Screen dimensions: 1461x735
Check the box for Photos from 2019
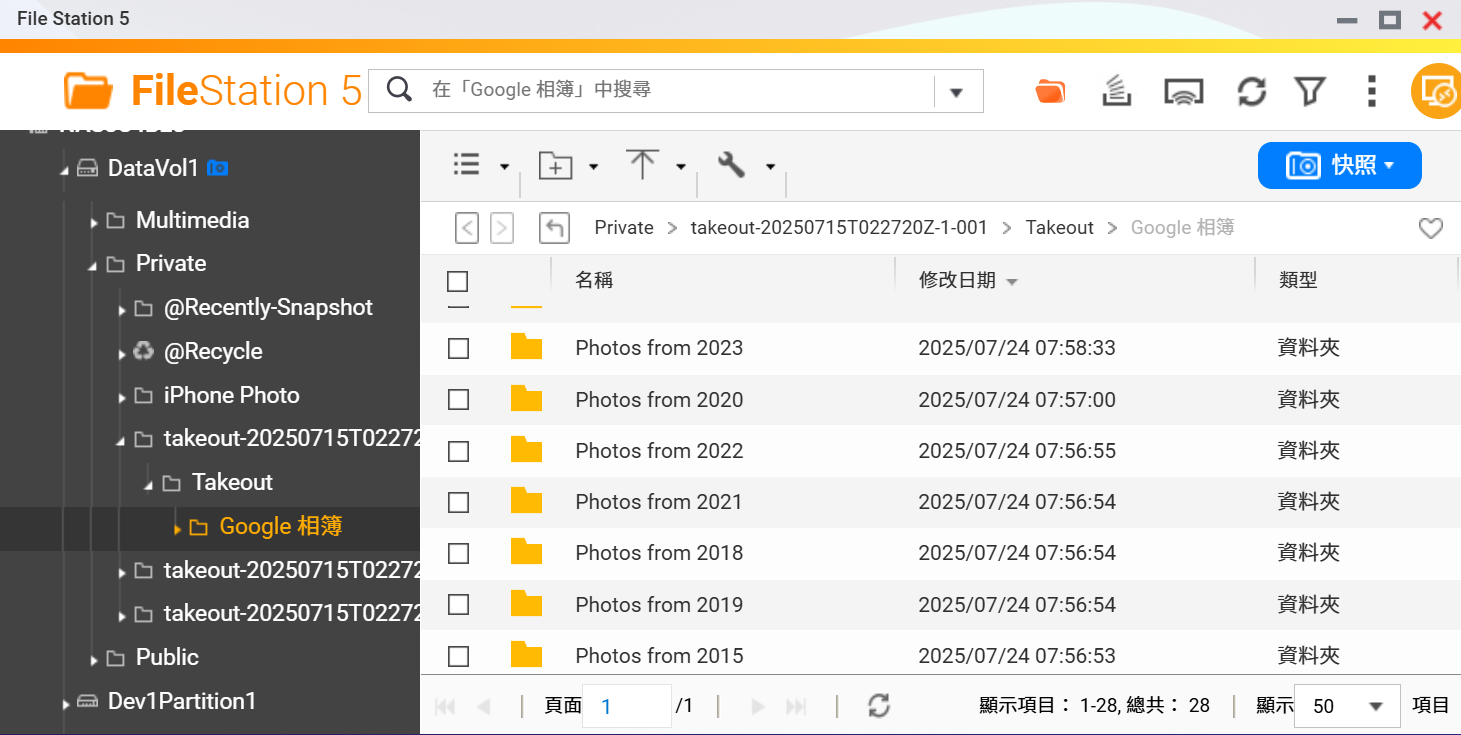458,605
